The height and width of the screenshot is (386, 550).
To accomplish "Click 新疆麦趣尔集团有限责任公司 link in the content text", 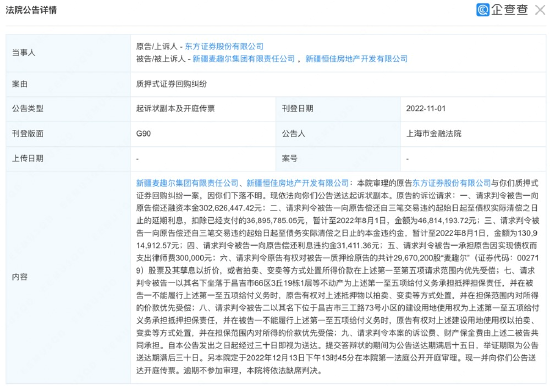I will coord(187,183).
